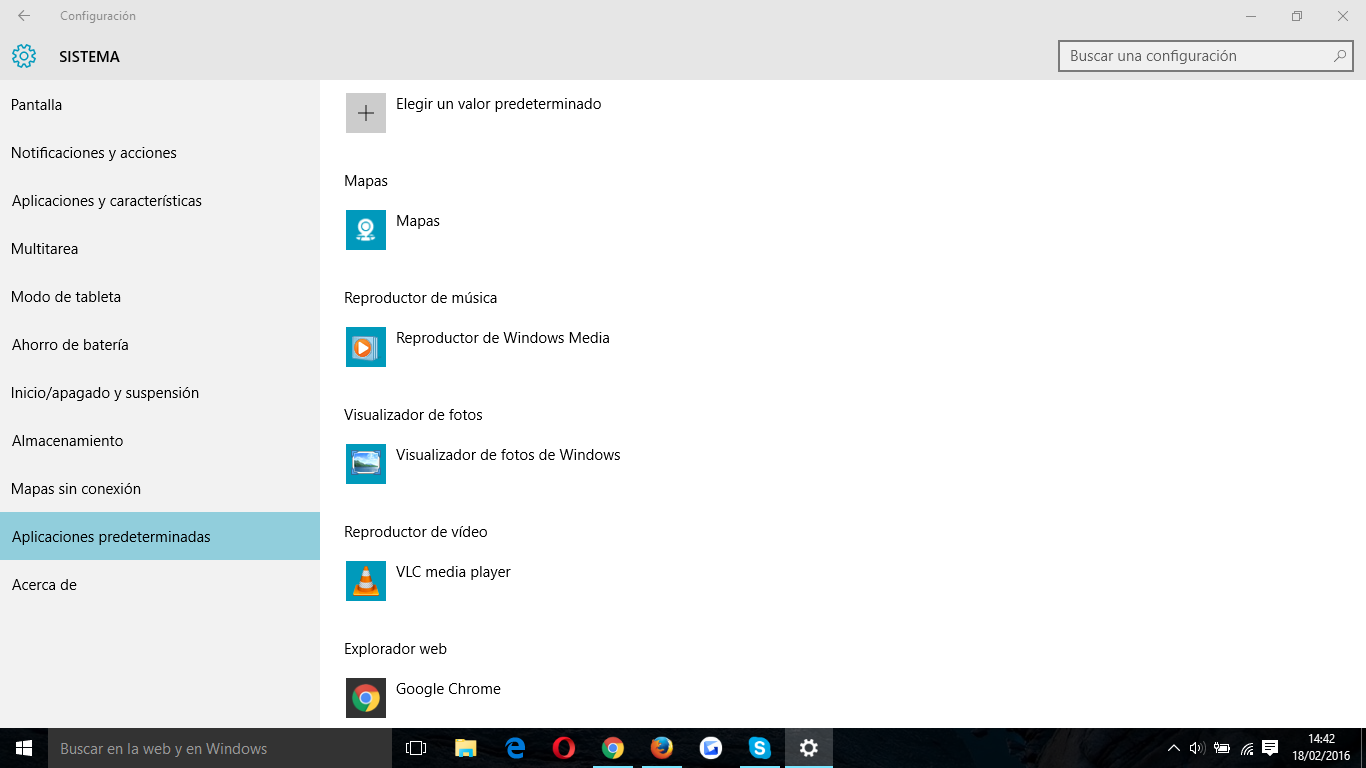Click the 'Visualizador de fotos' heading
Viewport: 1366px width, 768px height.
click(413, 415)
